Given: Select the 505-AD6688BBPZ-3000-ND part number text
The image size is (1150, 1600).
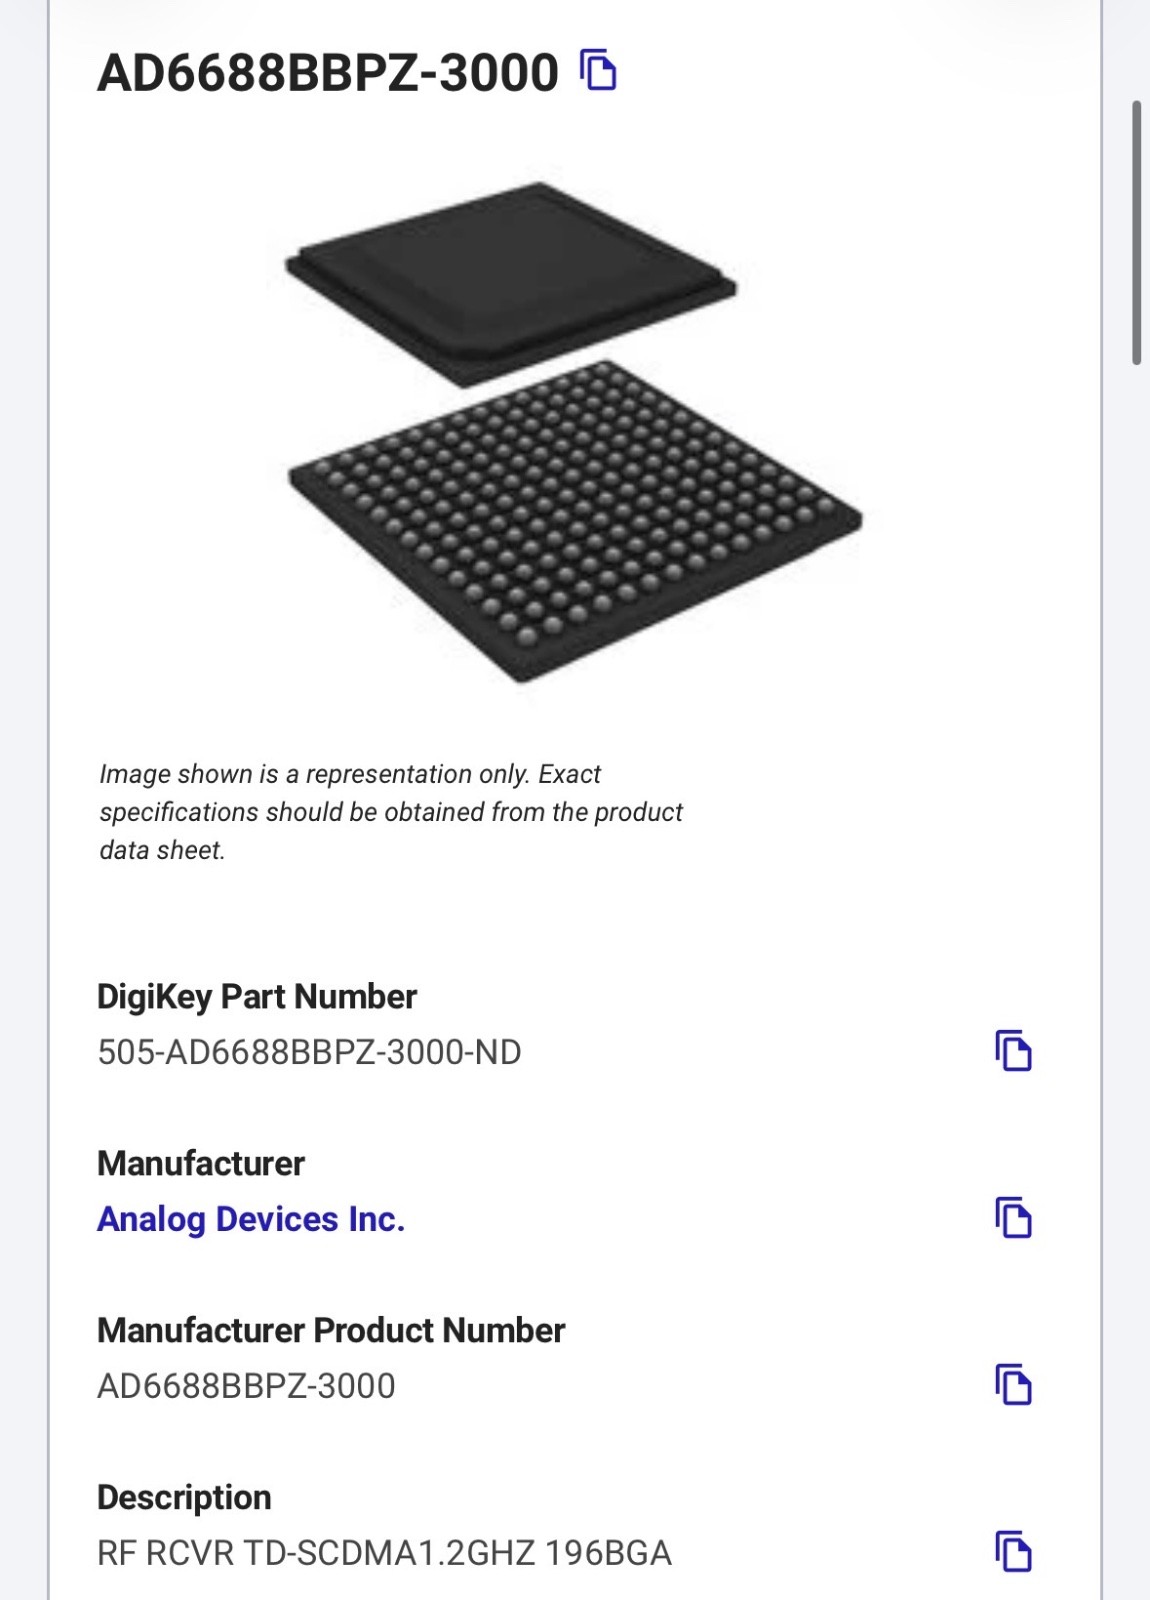Looking at the screenshot, I should click(309, 1052).
